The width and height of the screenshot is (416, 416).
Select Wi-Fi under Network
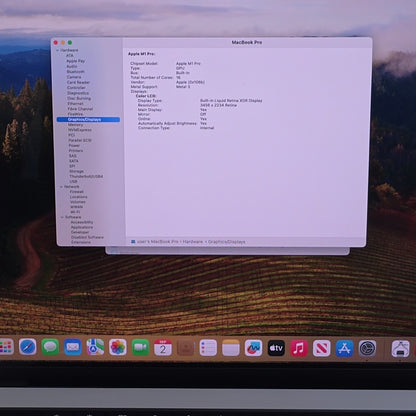75,212
